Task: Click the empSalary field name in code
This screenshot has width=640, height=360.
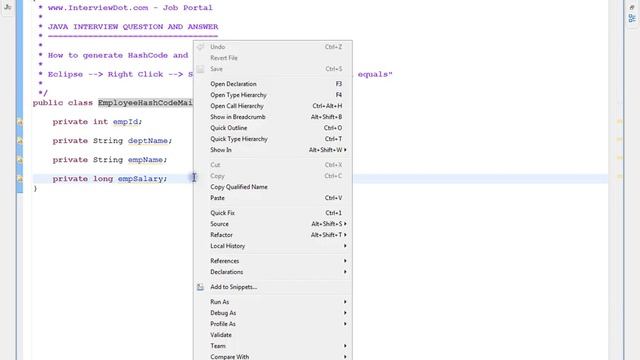Action: click(140, 179)
